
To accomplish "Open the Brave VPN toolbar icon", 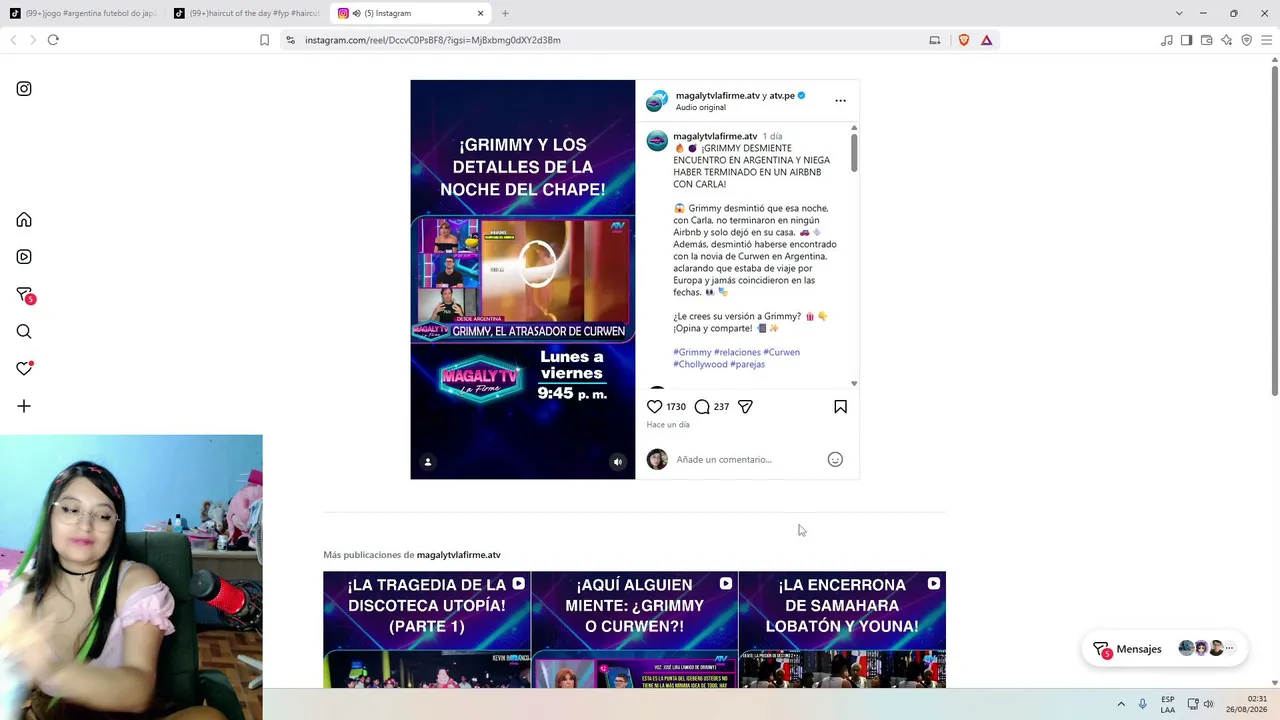I will click(1246, 40).
